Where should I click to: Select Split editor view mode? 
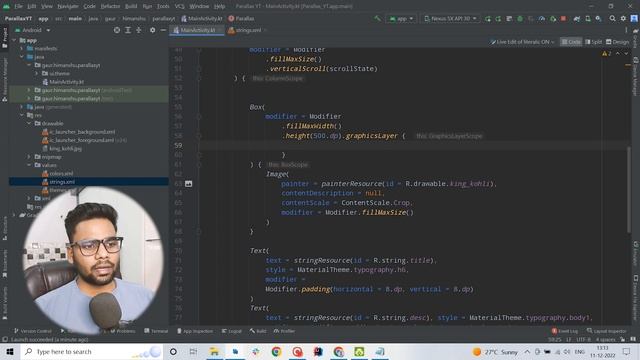(593, 42)
